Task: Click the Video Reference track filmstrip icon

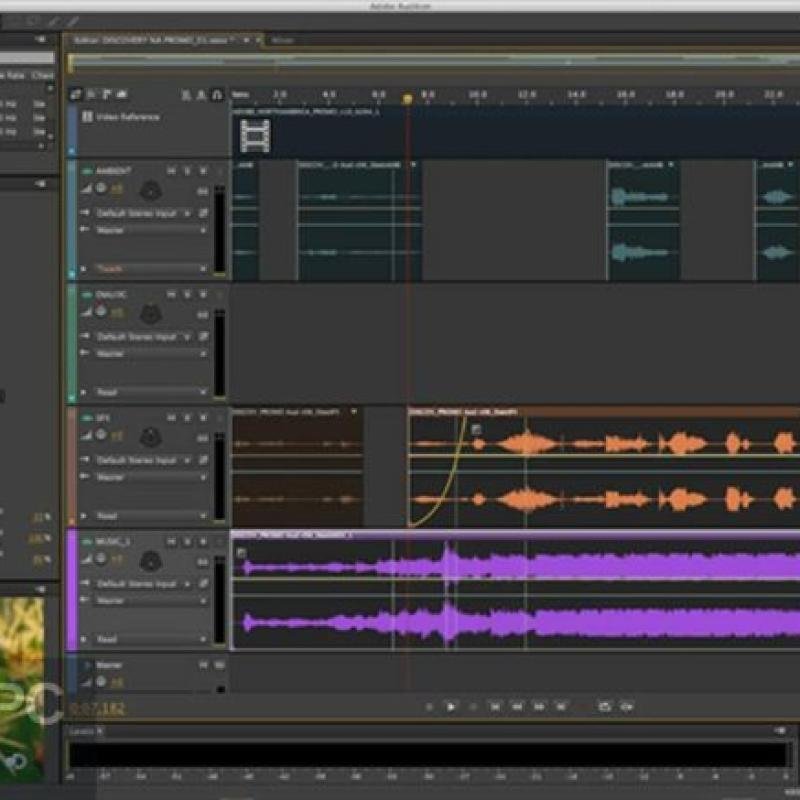Action: [x=87, y=117]
